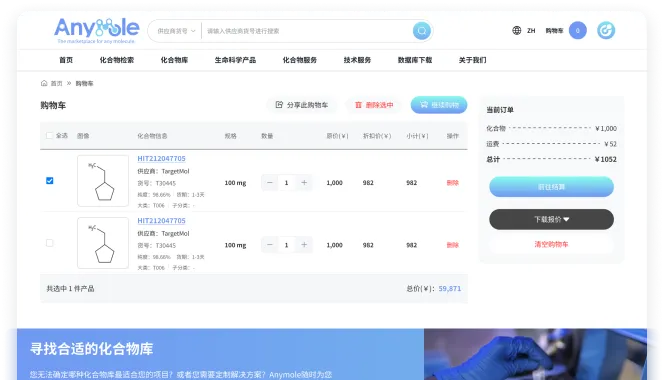
Task: Open the 关于我们 menu item
Action: pyautogui.click(x=473, y=60)
